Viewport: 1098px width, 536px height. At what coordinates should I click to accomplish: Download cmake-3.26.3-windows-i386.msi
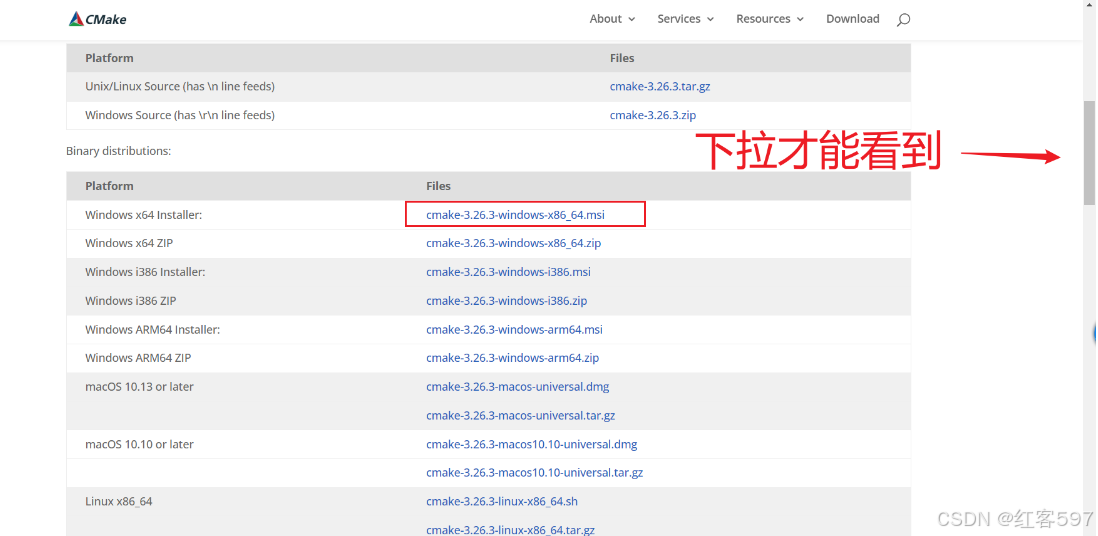pos(508,272)
